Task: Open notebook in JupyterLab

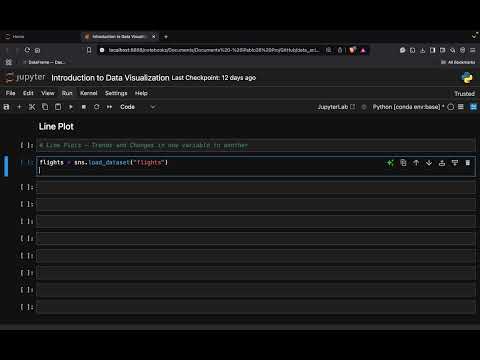Action: coord(336,107)
